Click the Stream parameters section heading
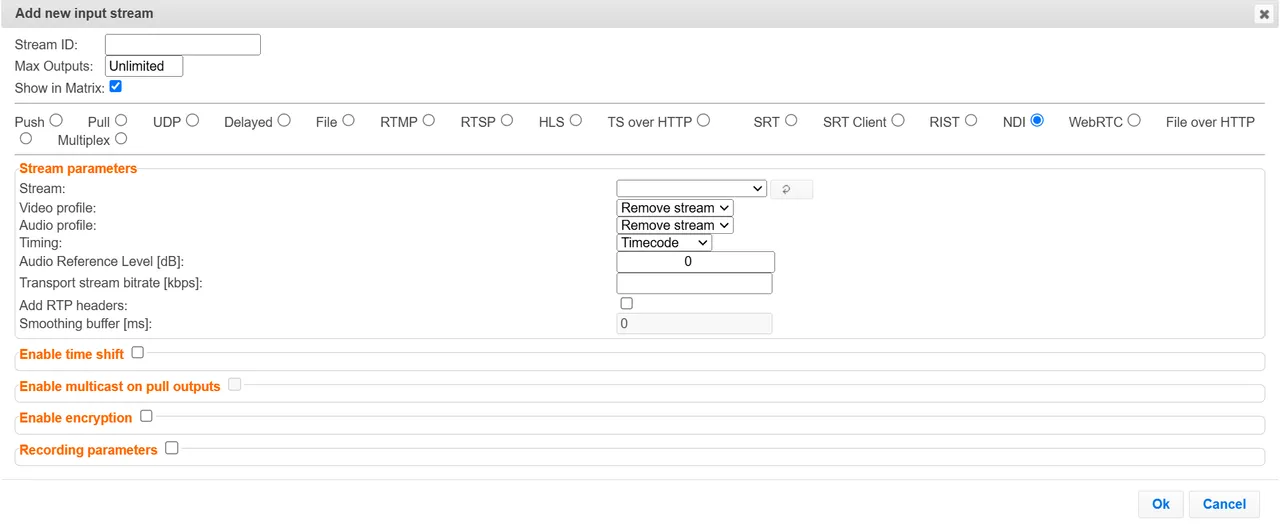1280x528 pixels. point(78,169)
